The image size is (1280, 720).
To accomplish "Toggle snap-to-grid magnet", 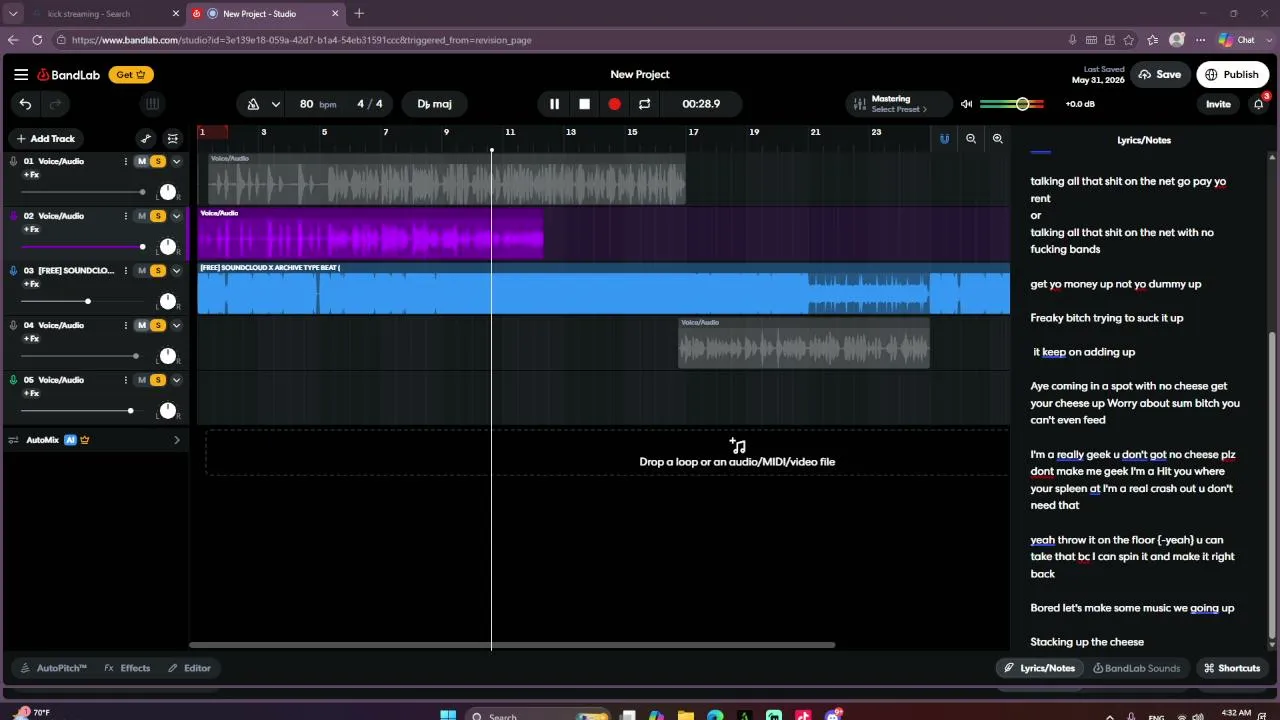I will tap(944, 139).
